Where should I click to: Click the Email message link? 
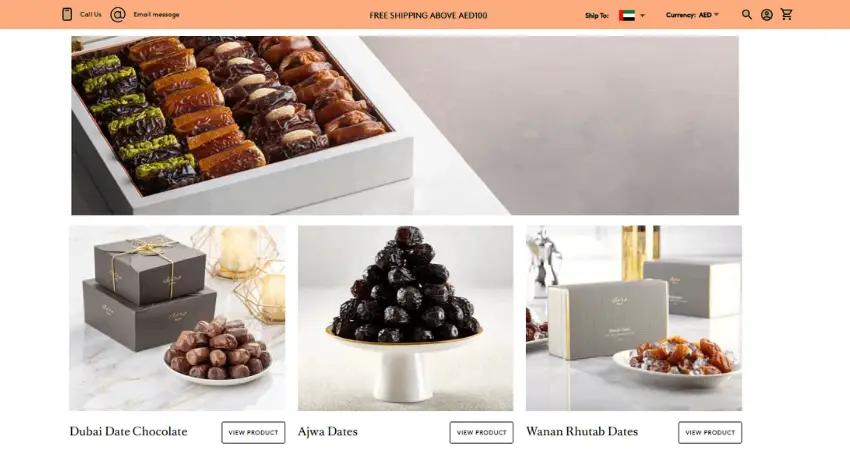pyautogui.click(x=156, y=15)
